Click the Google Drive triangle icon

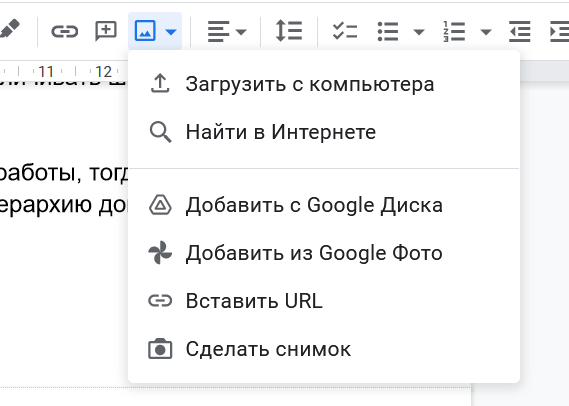160,205
